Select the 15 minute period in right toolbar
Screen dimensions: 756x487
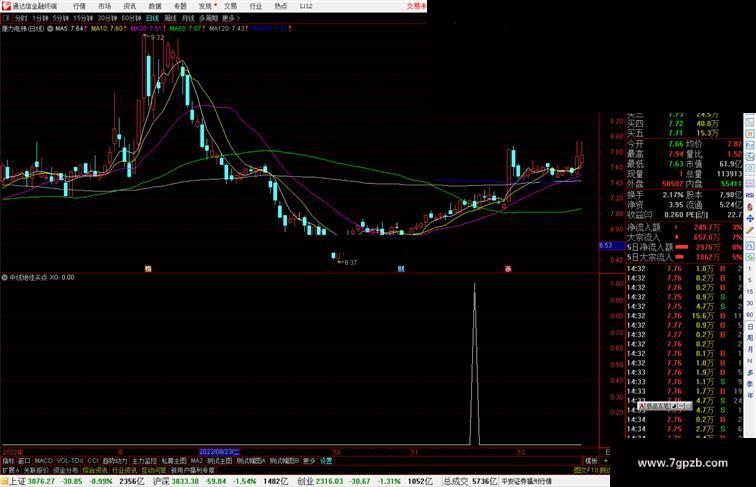click(750, 292)
